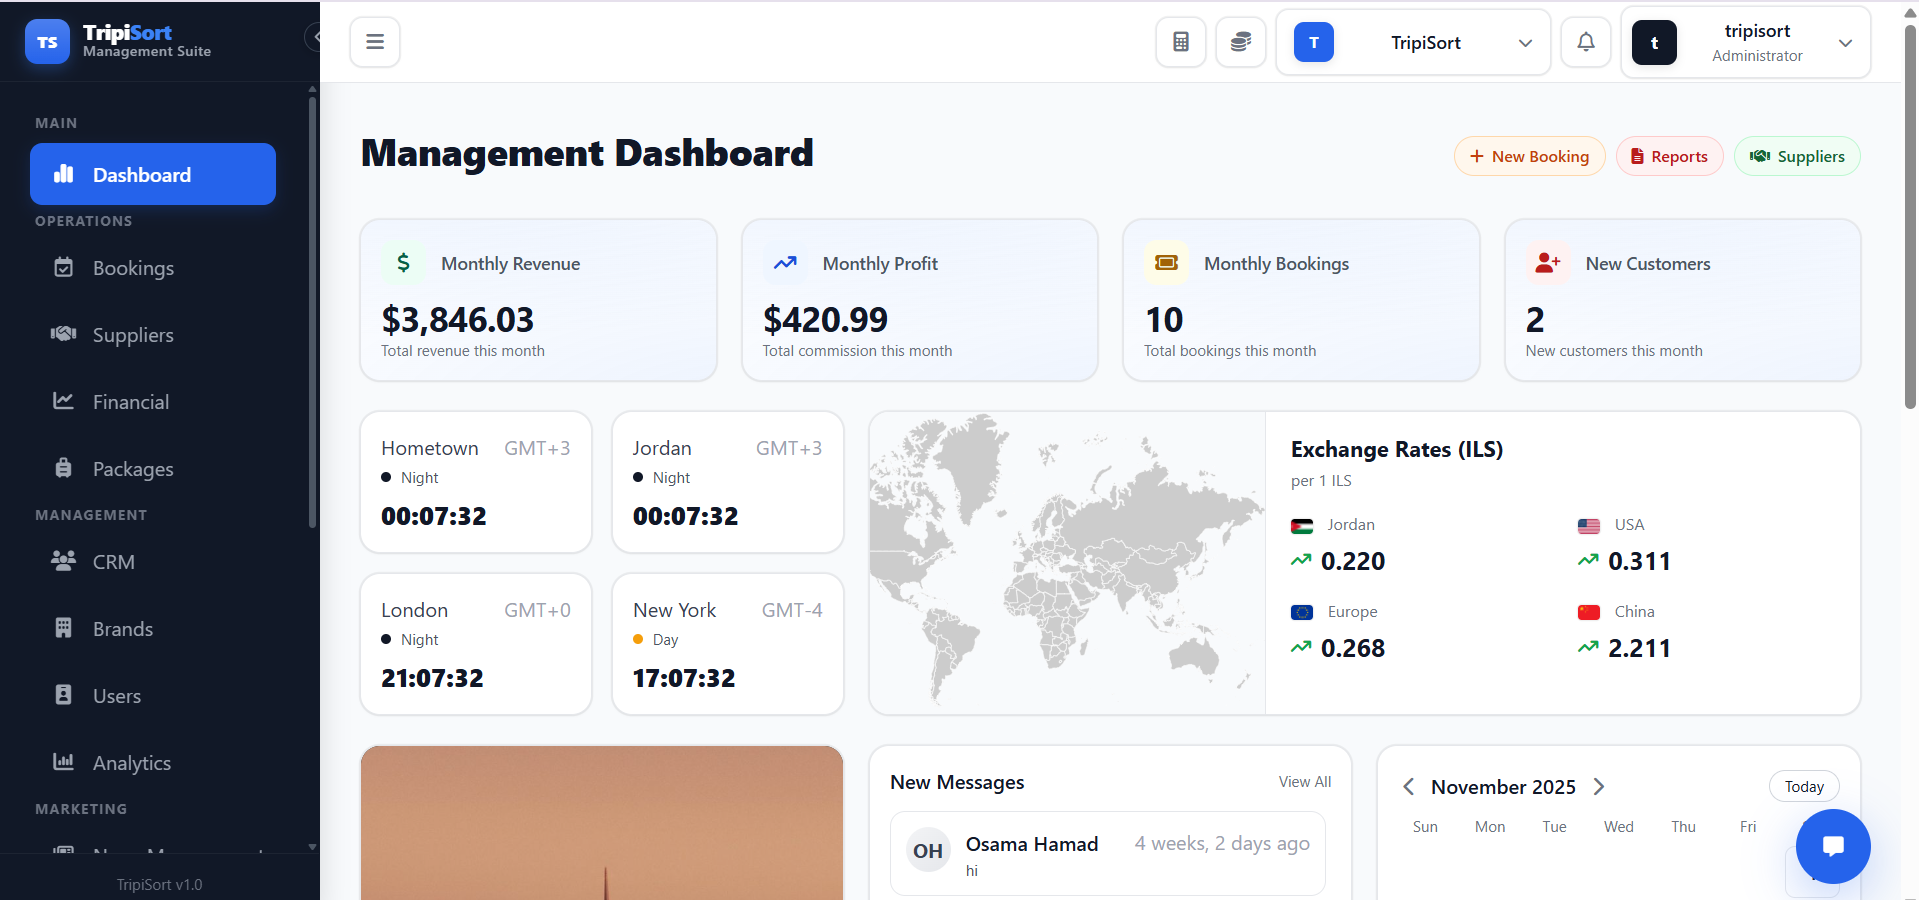Viewport: 1919px width, 900px height.
Task: Open Financial via its chart icon
Action: pos(62,400)
